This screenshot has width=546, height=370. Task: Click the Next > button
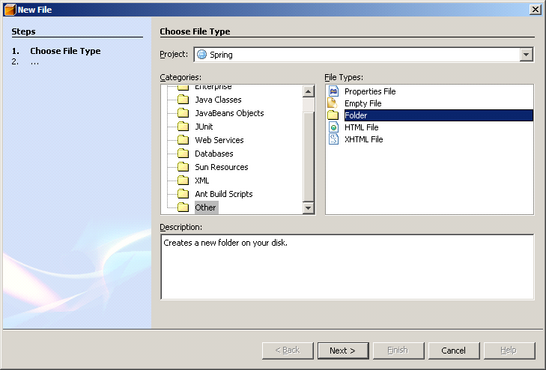pos(343,351)
